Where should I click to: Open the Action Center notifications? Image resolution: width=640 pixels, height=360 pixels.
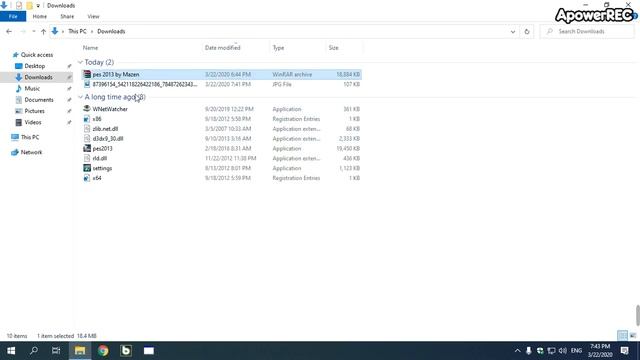pyautogui.click(x=624, y=351)
